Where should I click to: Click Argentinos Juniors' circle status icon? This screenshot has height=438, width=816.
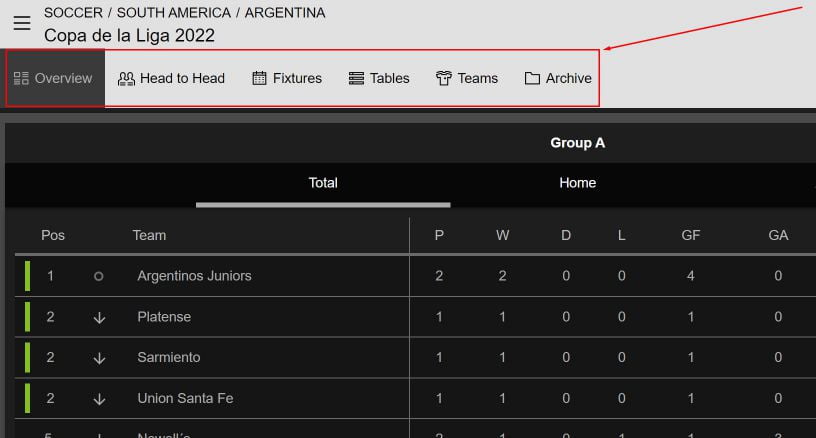pyautogui.click(x=98, y=276)
